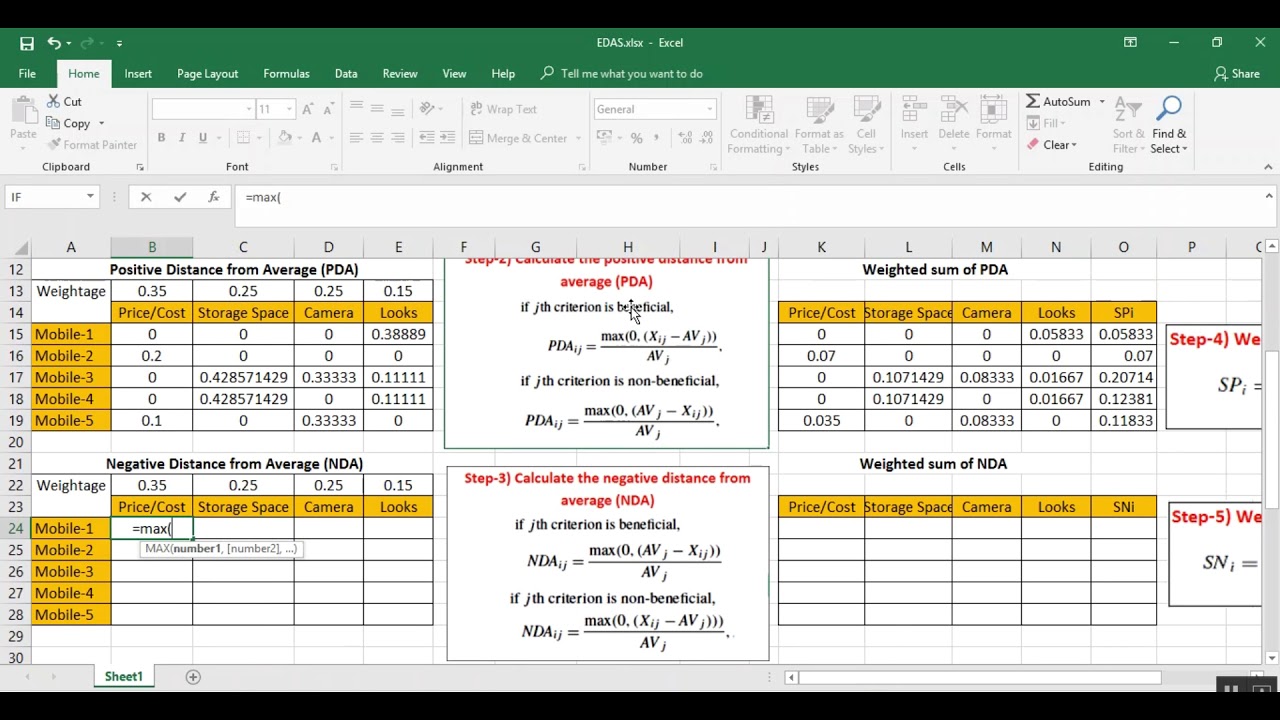Screen dimensions: 1280x720
Task: Click the Insert Function fx icon
Action: coord(213,197)
